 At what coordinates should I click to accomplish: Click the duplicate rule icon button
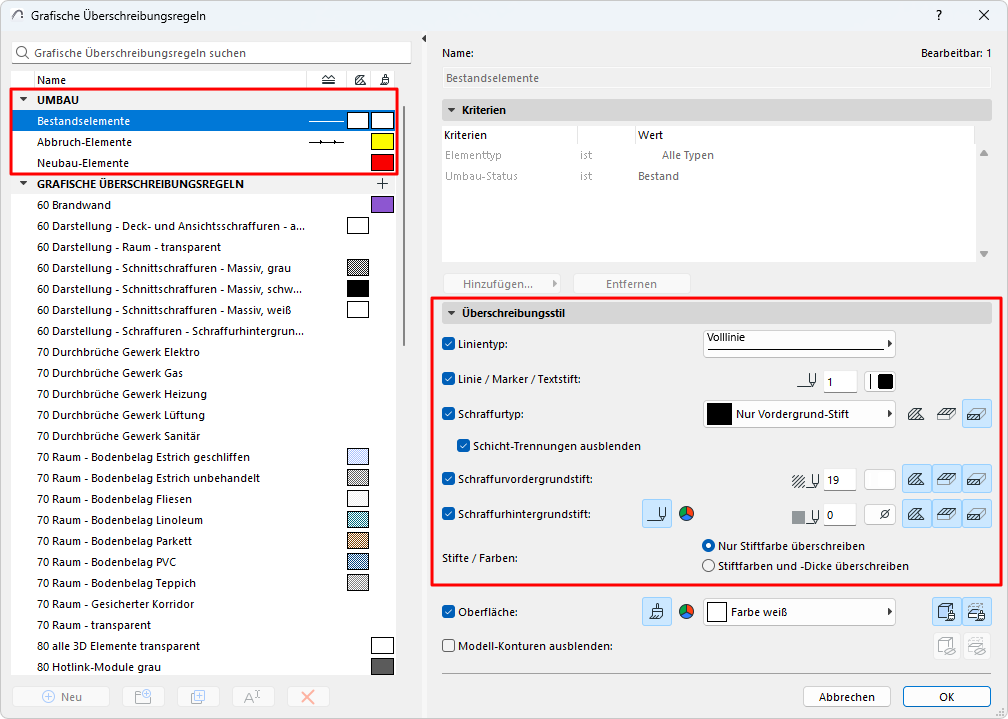tap(198, 696)
